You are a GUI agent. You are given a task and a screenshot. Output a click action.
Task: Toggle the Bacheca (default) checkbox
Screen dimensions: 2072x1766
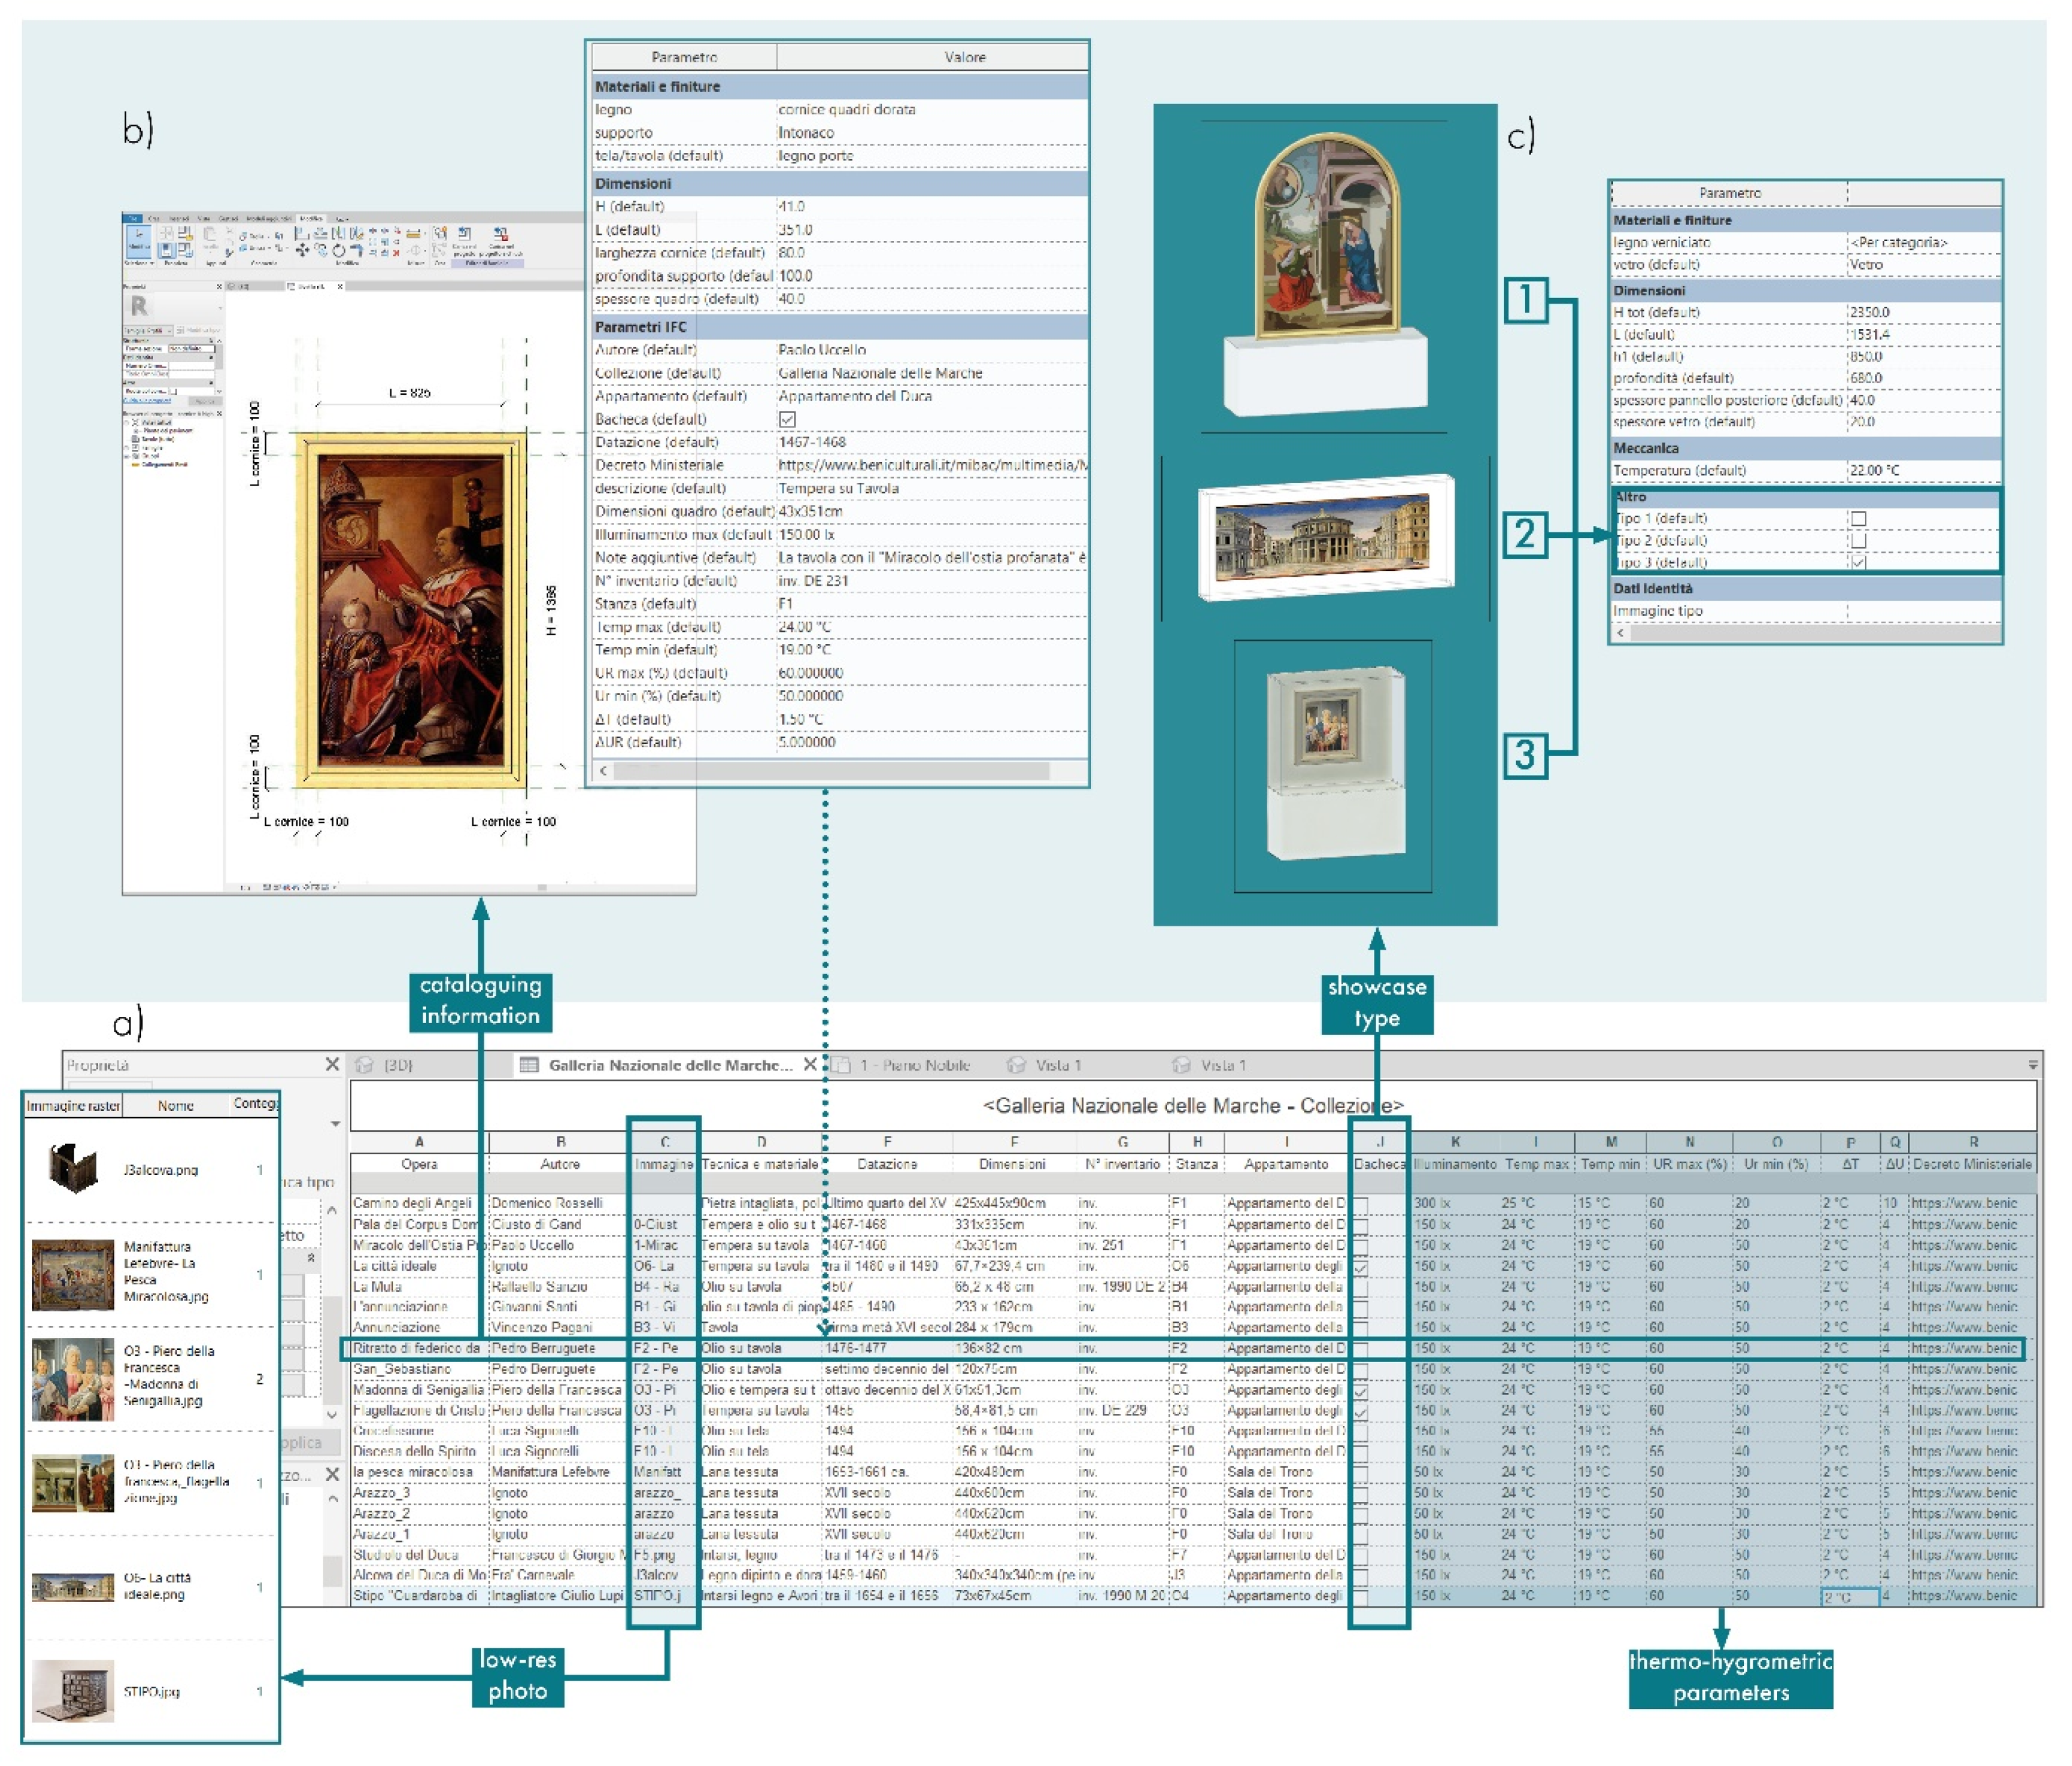[787, 419]
